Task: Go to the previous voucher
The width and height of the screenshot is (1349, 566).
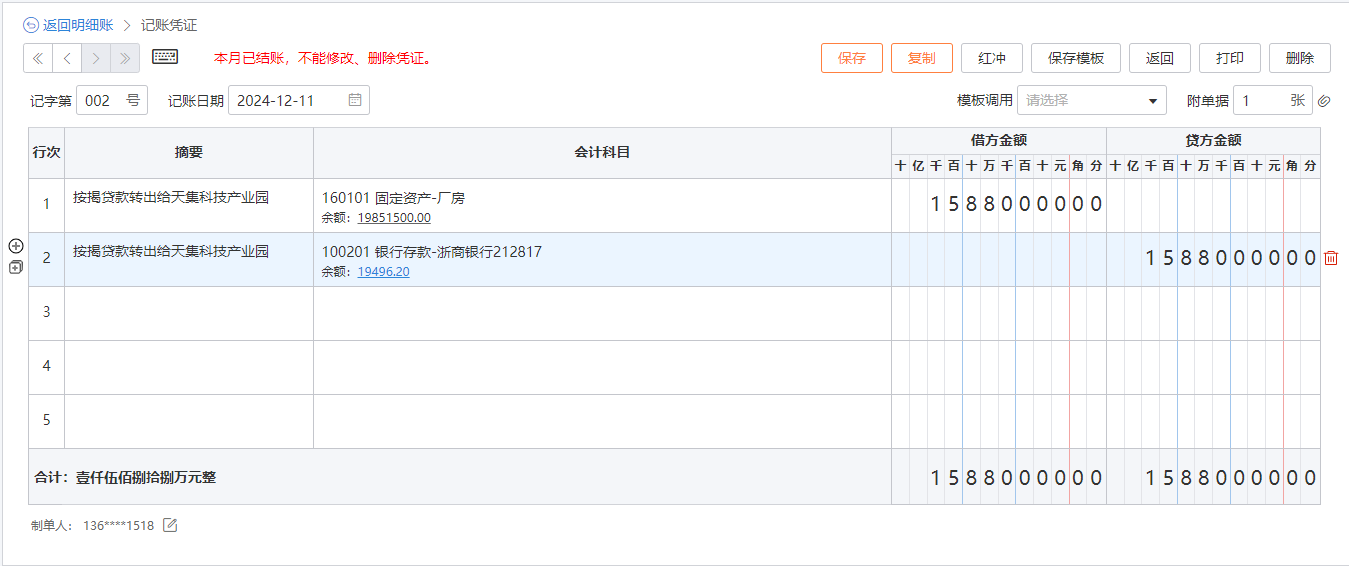Action: (x=67, y=58)
